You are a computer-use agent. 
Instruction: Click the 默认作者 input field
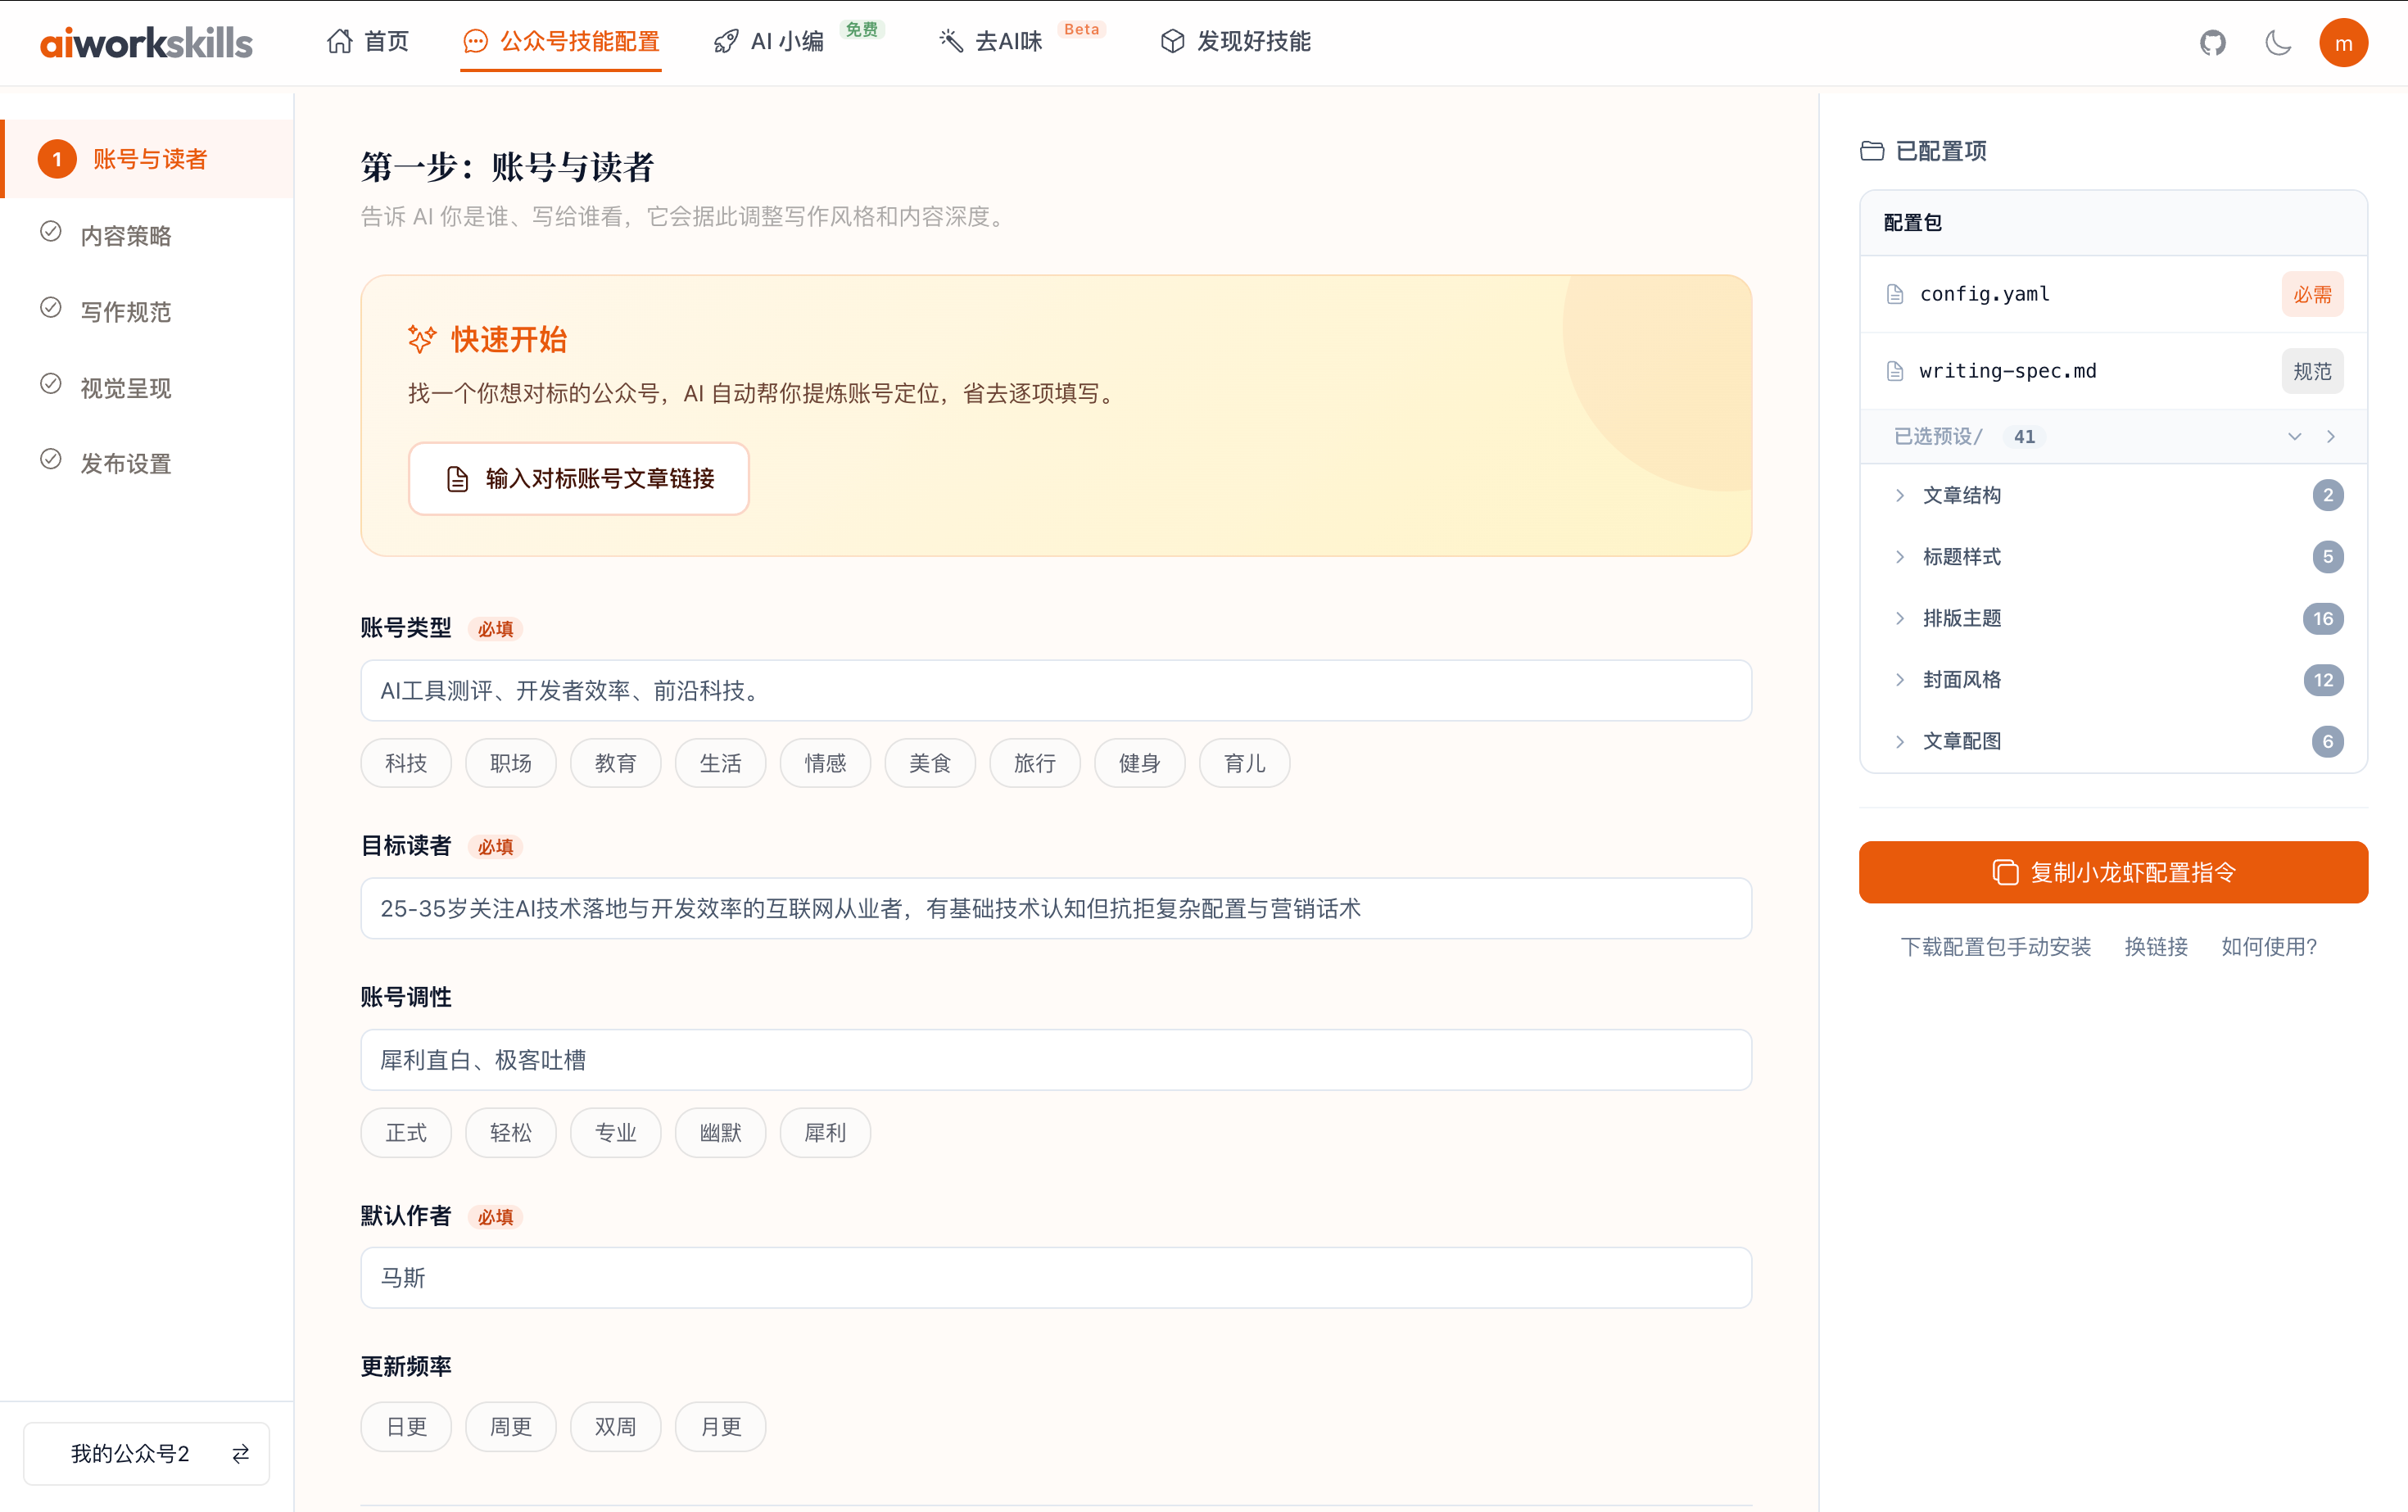point(1056,1278)
